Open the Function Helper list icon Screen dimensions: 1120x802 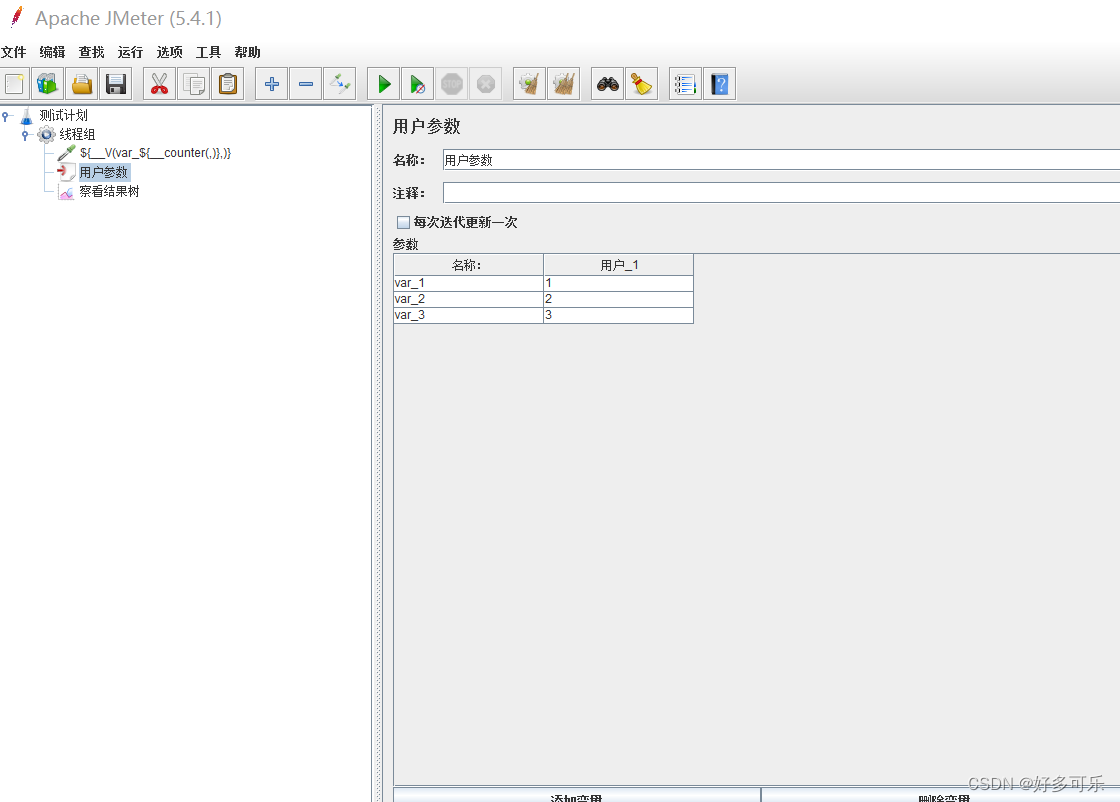[x=685, y=84]
